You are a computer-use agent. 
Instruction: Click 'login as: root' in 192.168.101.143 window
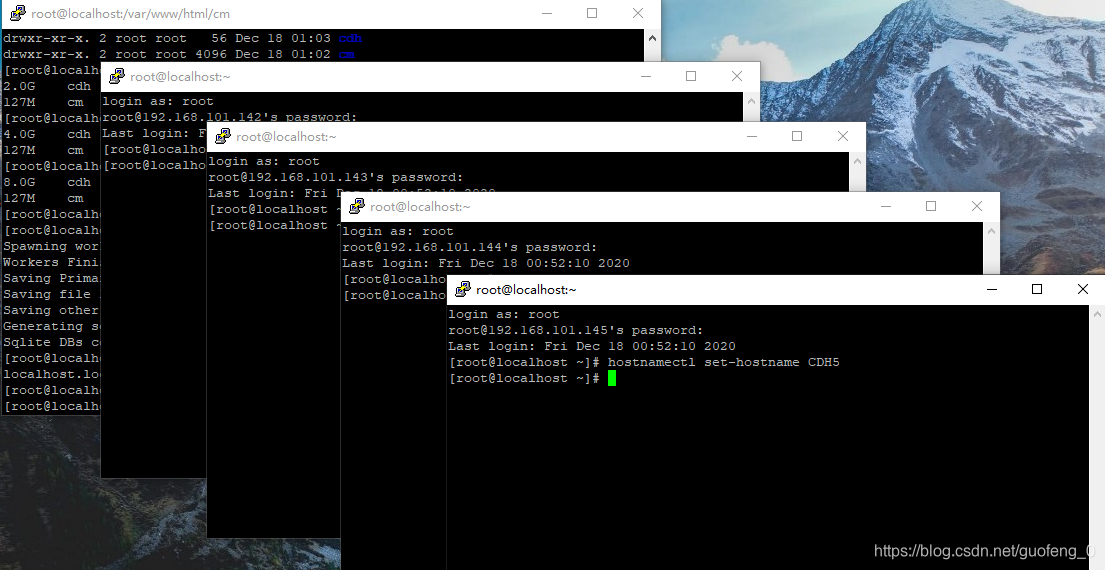point(264,161)
